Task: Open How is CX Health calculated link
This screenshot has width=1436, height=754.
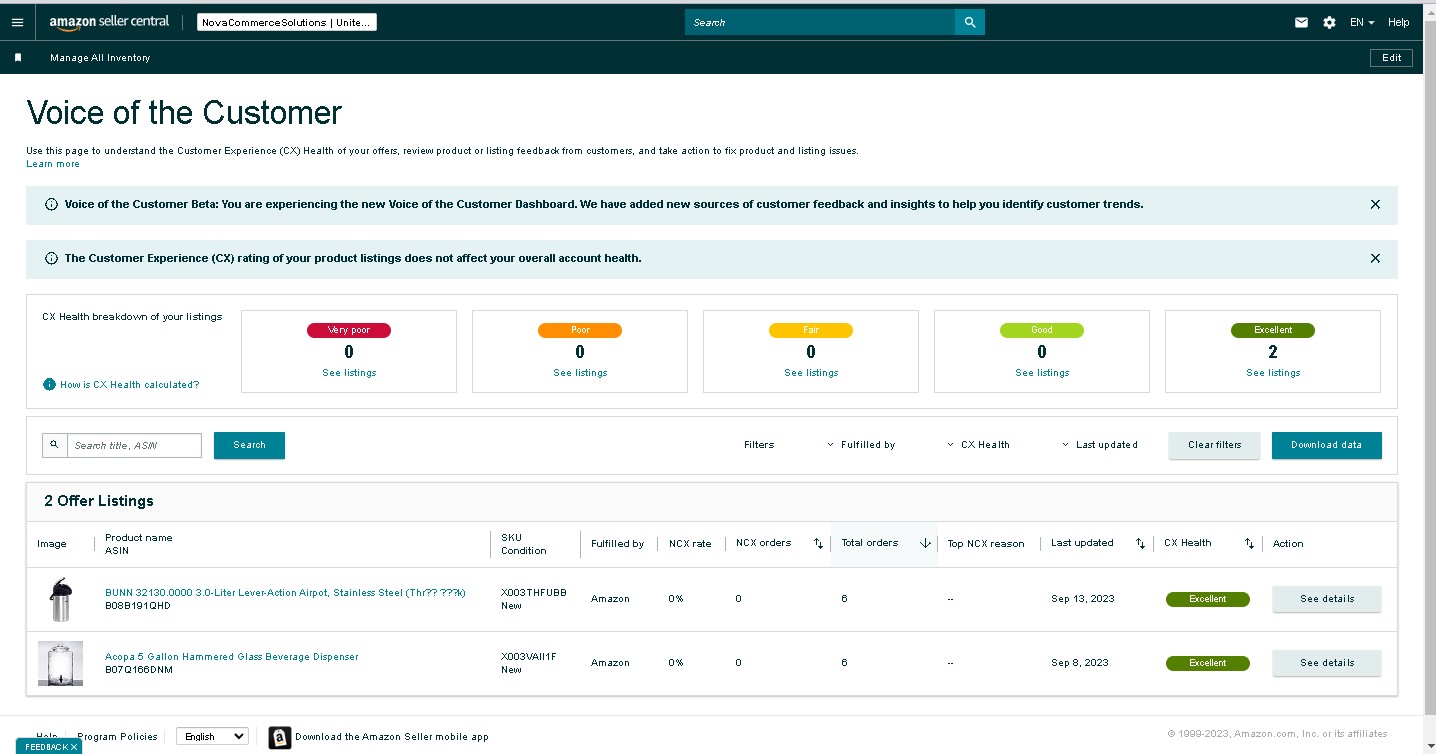Action: coord(129,385)
